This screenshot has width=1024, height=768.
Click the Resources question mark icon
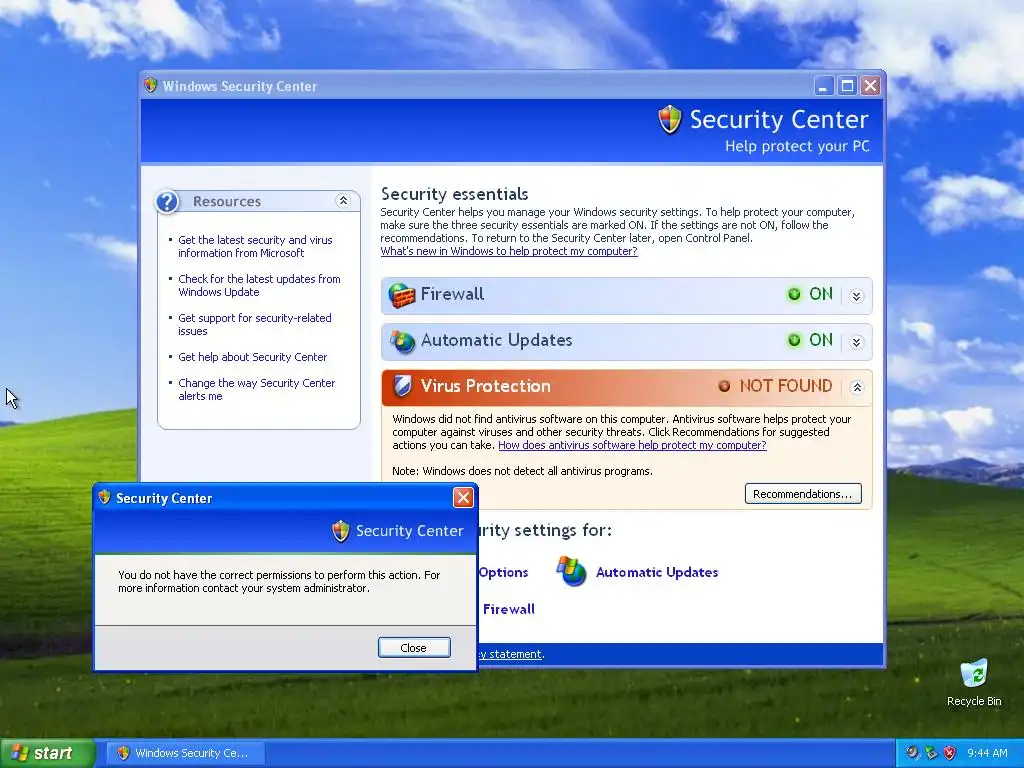pyautogui.click(x=167, y=202)
